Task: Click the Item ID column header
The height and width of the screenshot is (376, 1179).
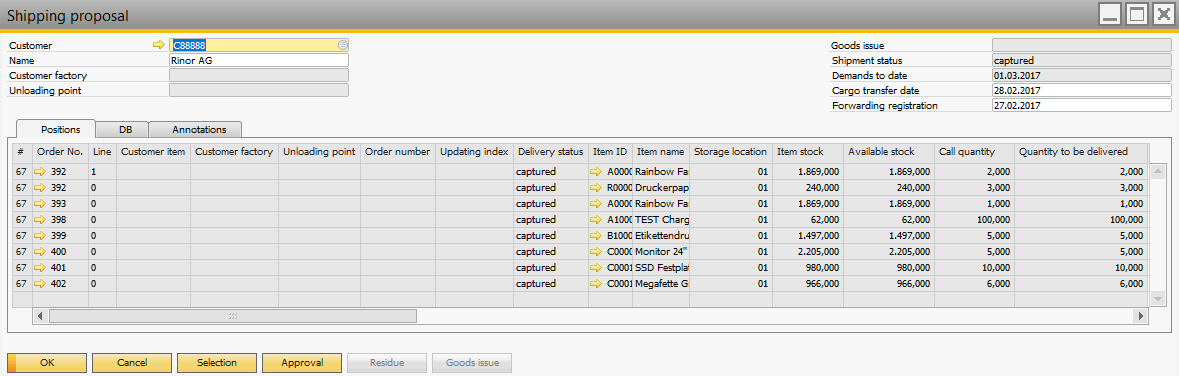Action: pos(610,152)
